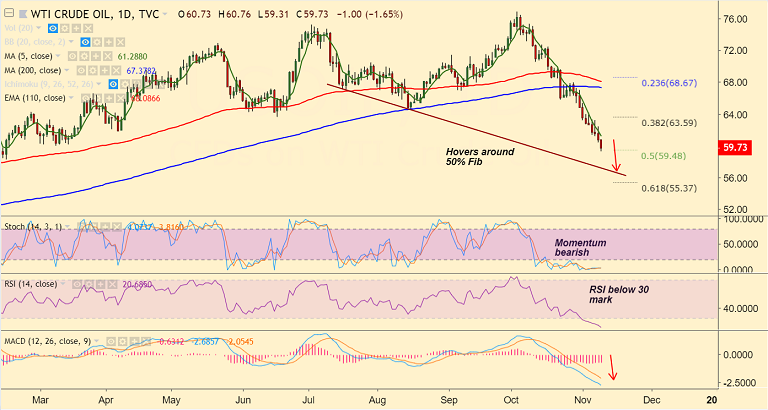
Task: Toggle visibility eye for Ichimoku indicator
Action: (x=113, y=84)
